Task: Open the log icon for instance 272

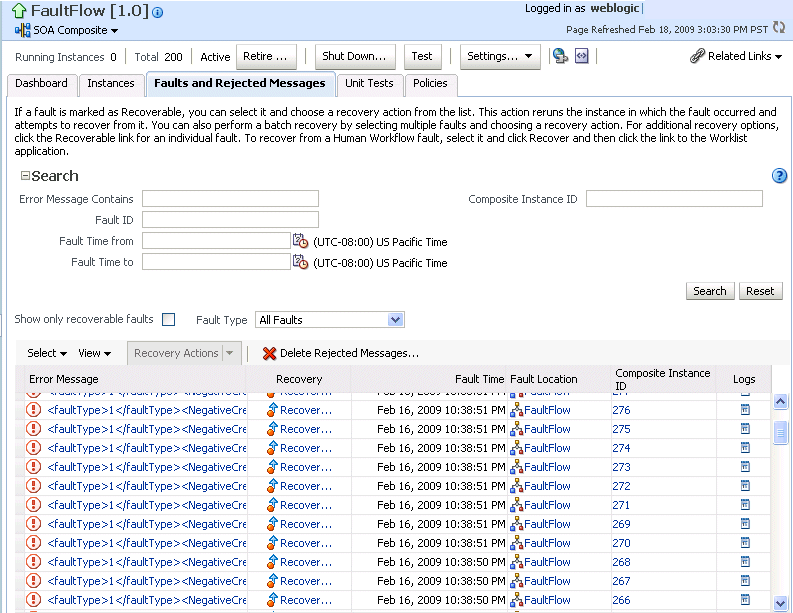Action: click(x=745, y=486)
